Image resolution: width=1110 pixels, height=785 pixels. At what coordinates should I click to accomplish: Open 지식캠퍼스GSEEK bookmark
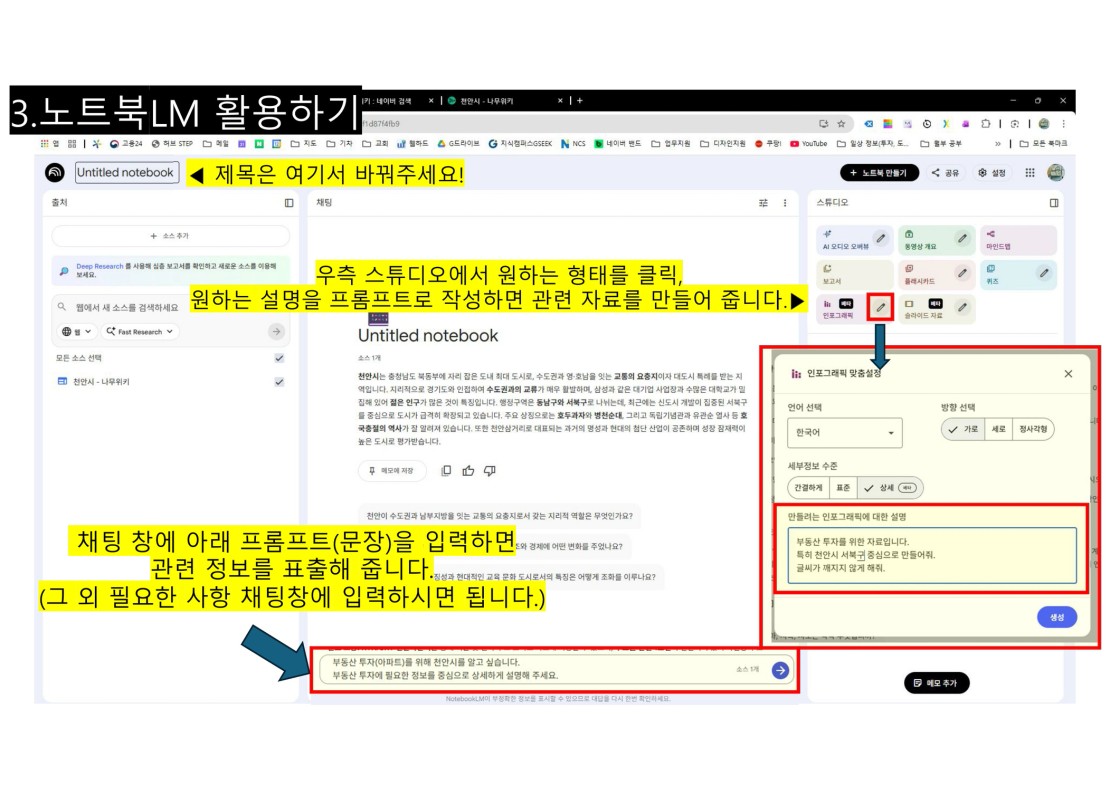[520, 144]
